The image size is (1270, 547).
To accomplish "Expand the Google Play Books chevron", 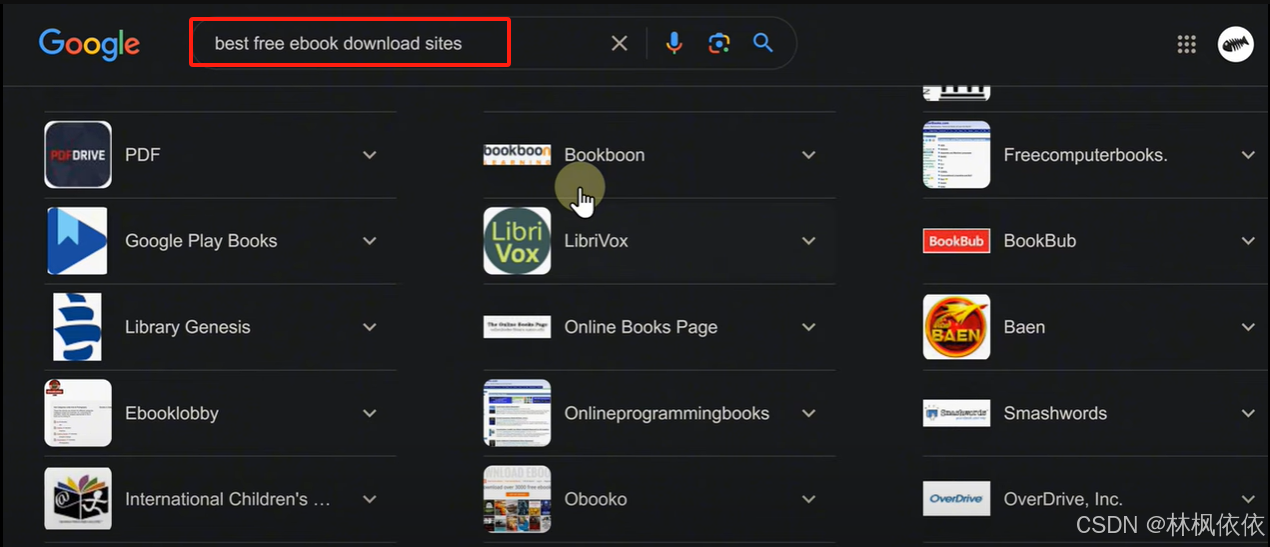I will [370, 241].
